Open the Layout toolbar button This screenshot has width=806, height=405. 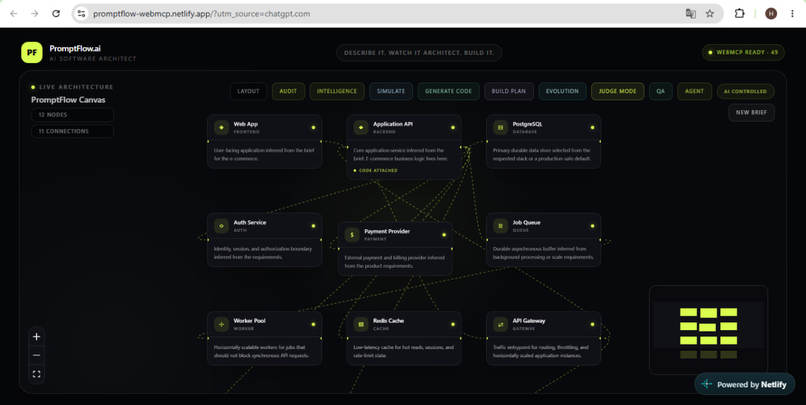click(249, 91)
